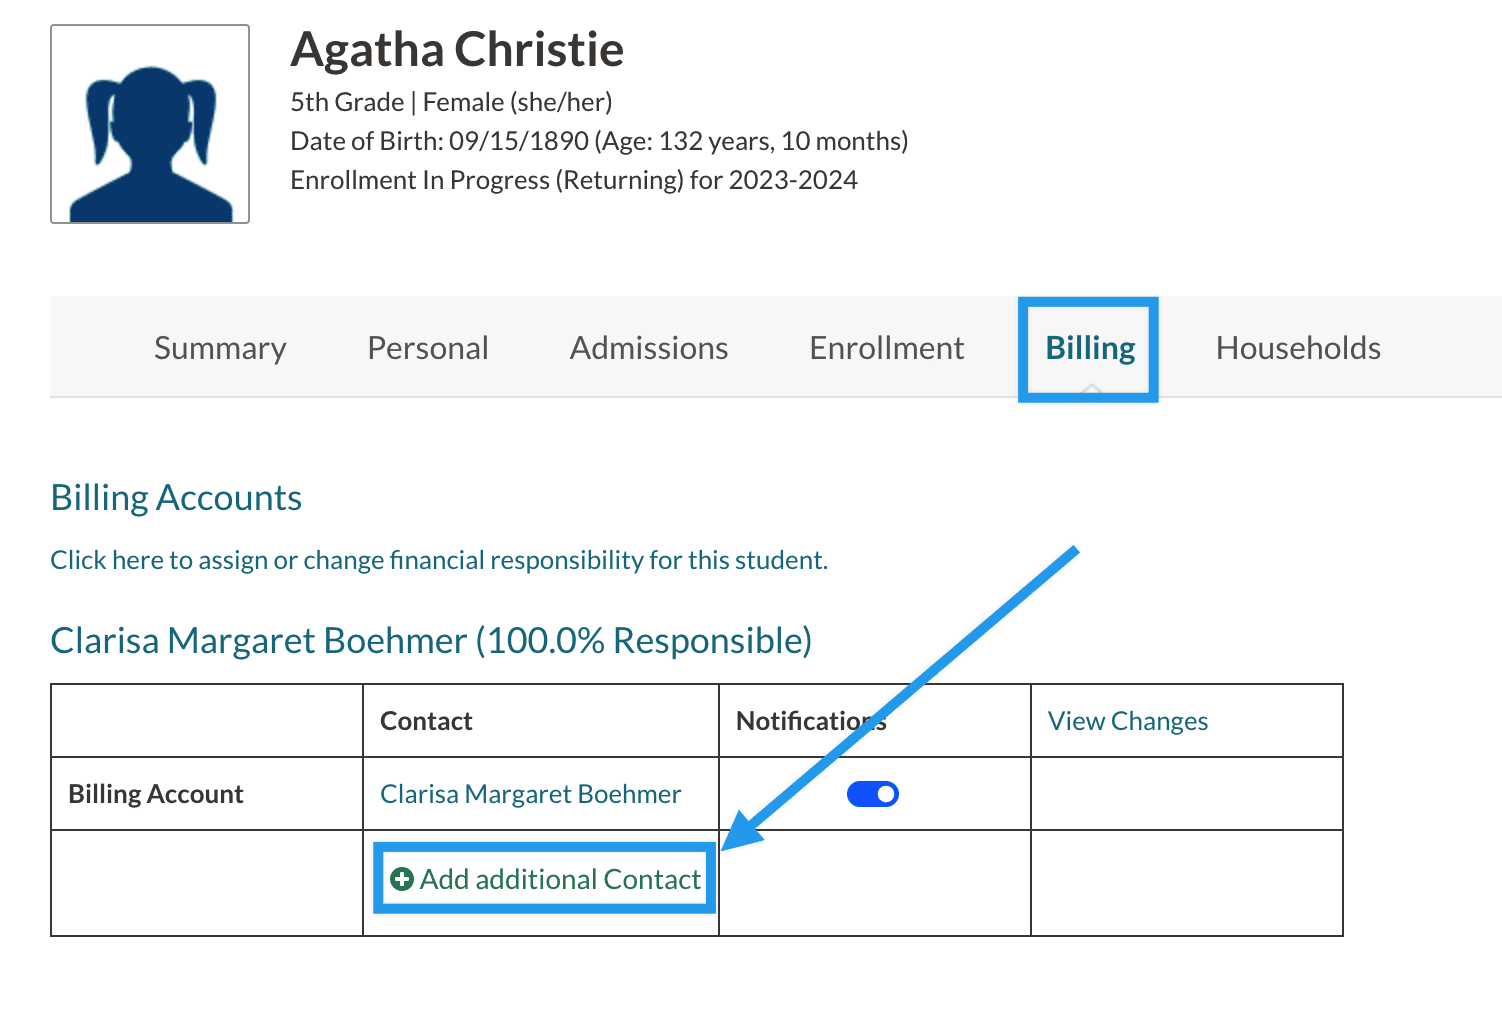Click the Contact column header
Screen dimensions: 1502x1016
[426, 721]
